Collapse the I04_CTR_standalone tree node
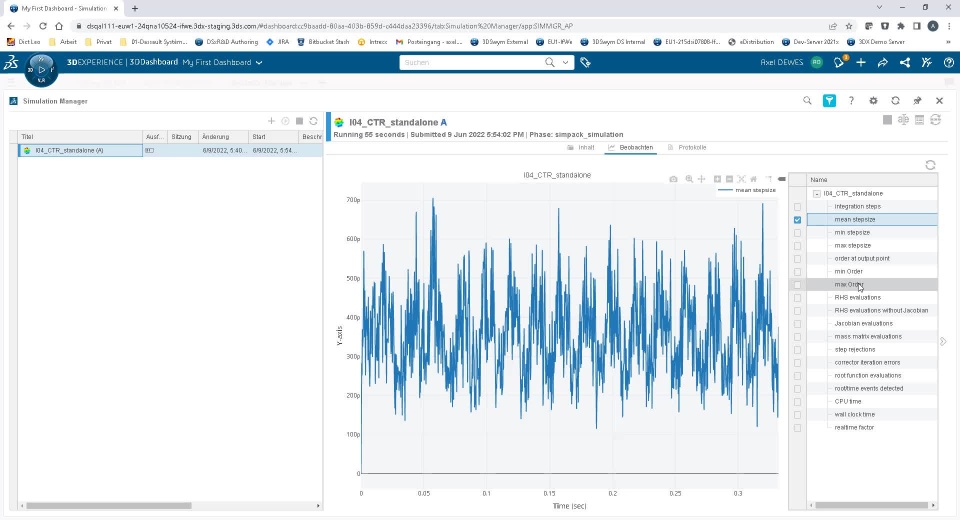This screenshot has width=960, height=520. coord(817,194)
